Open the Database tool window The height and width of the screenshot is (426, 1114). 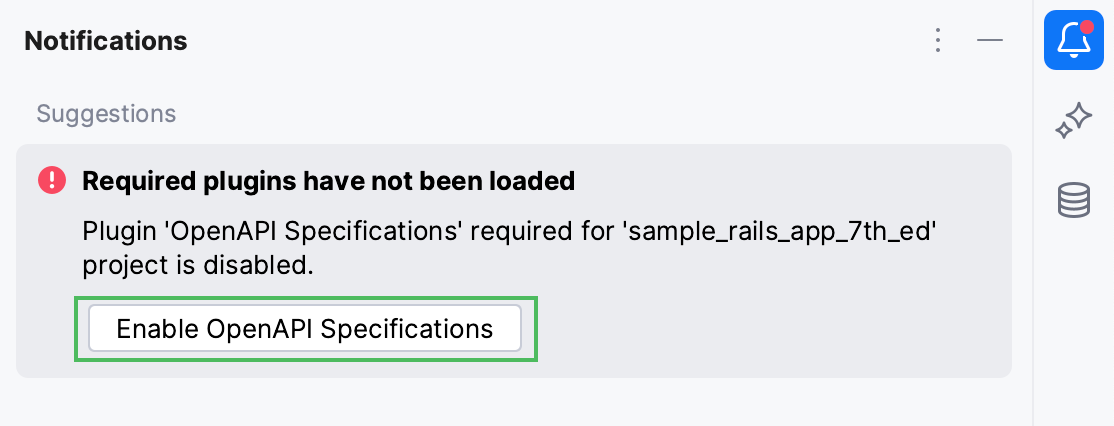click(x=1073, y=201)
